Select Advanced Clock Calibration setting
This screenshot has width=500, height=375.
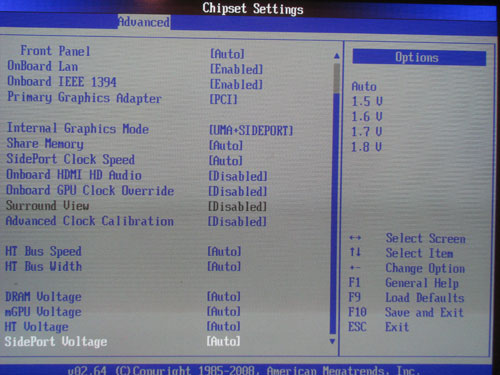[x=90, y=221]
